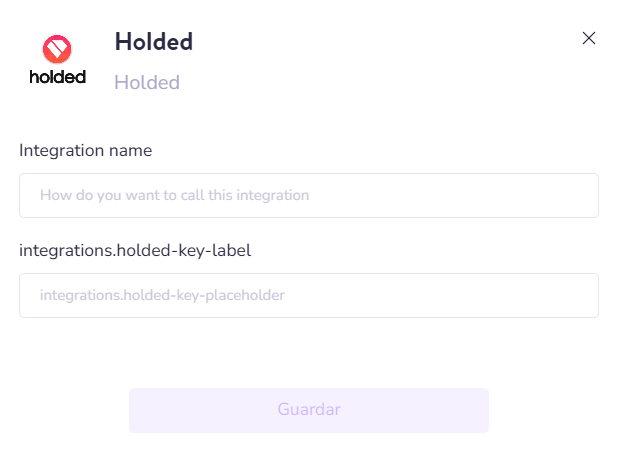Screen dimensions: 623x467
Task: Close the Holded integration dialog
Action: point(589,38)
